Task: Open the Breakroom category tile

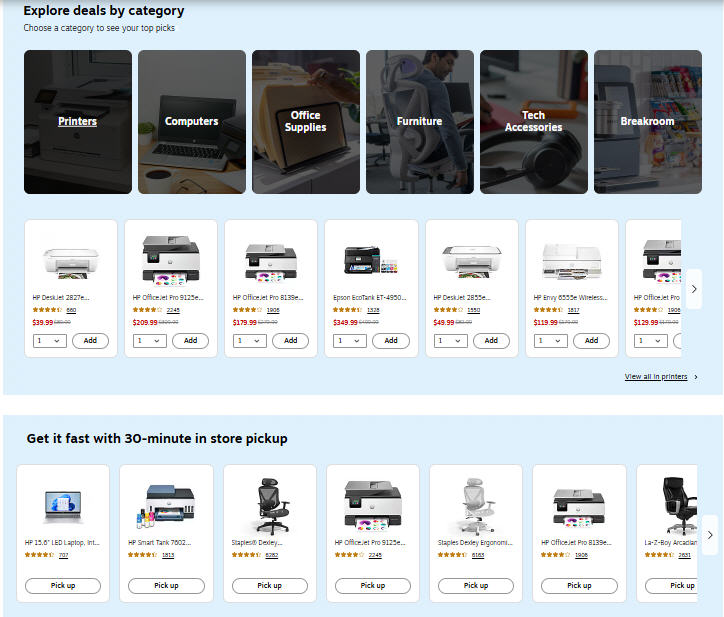Action: coord(647,121)
